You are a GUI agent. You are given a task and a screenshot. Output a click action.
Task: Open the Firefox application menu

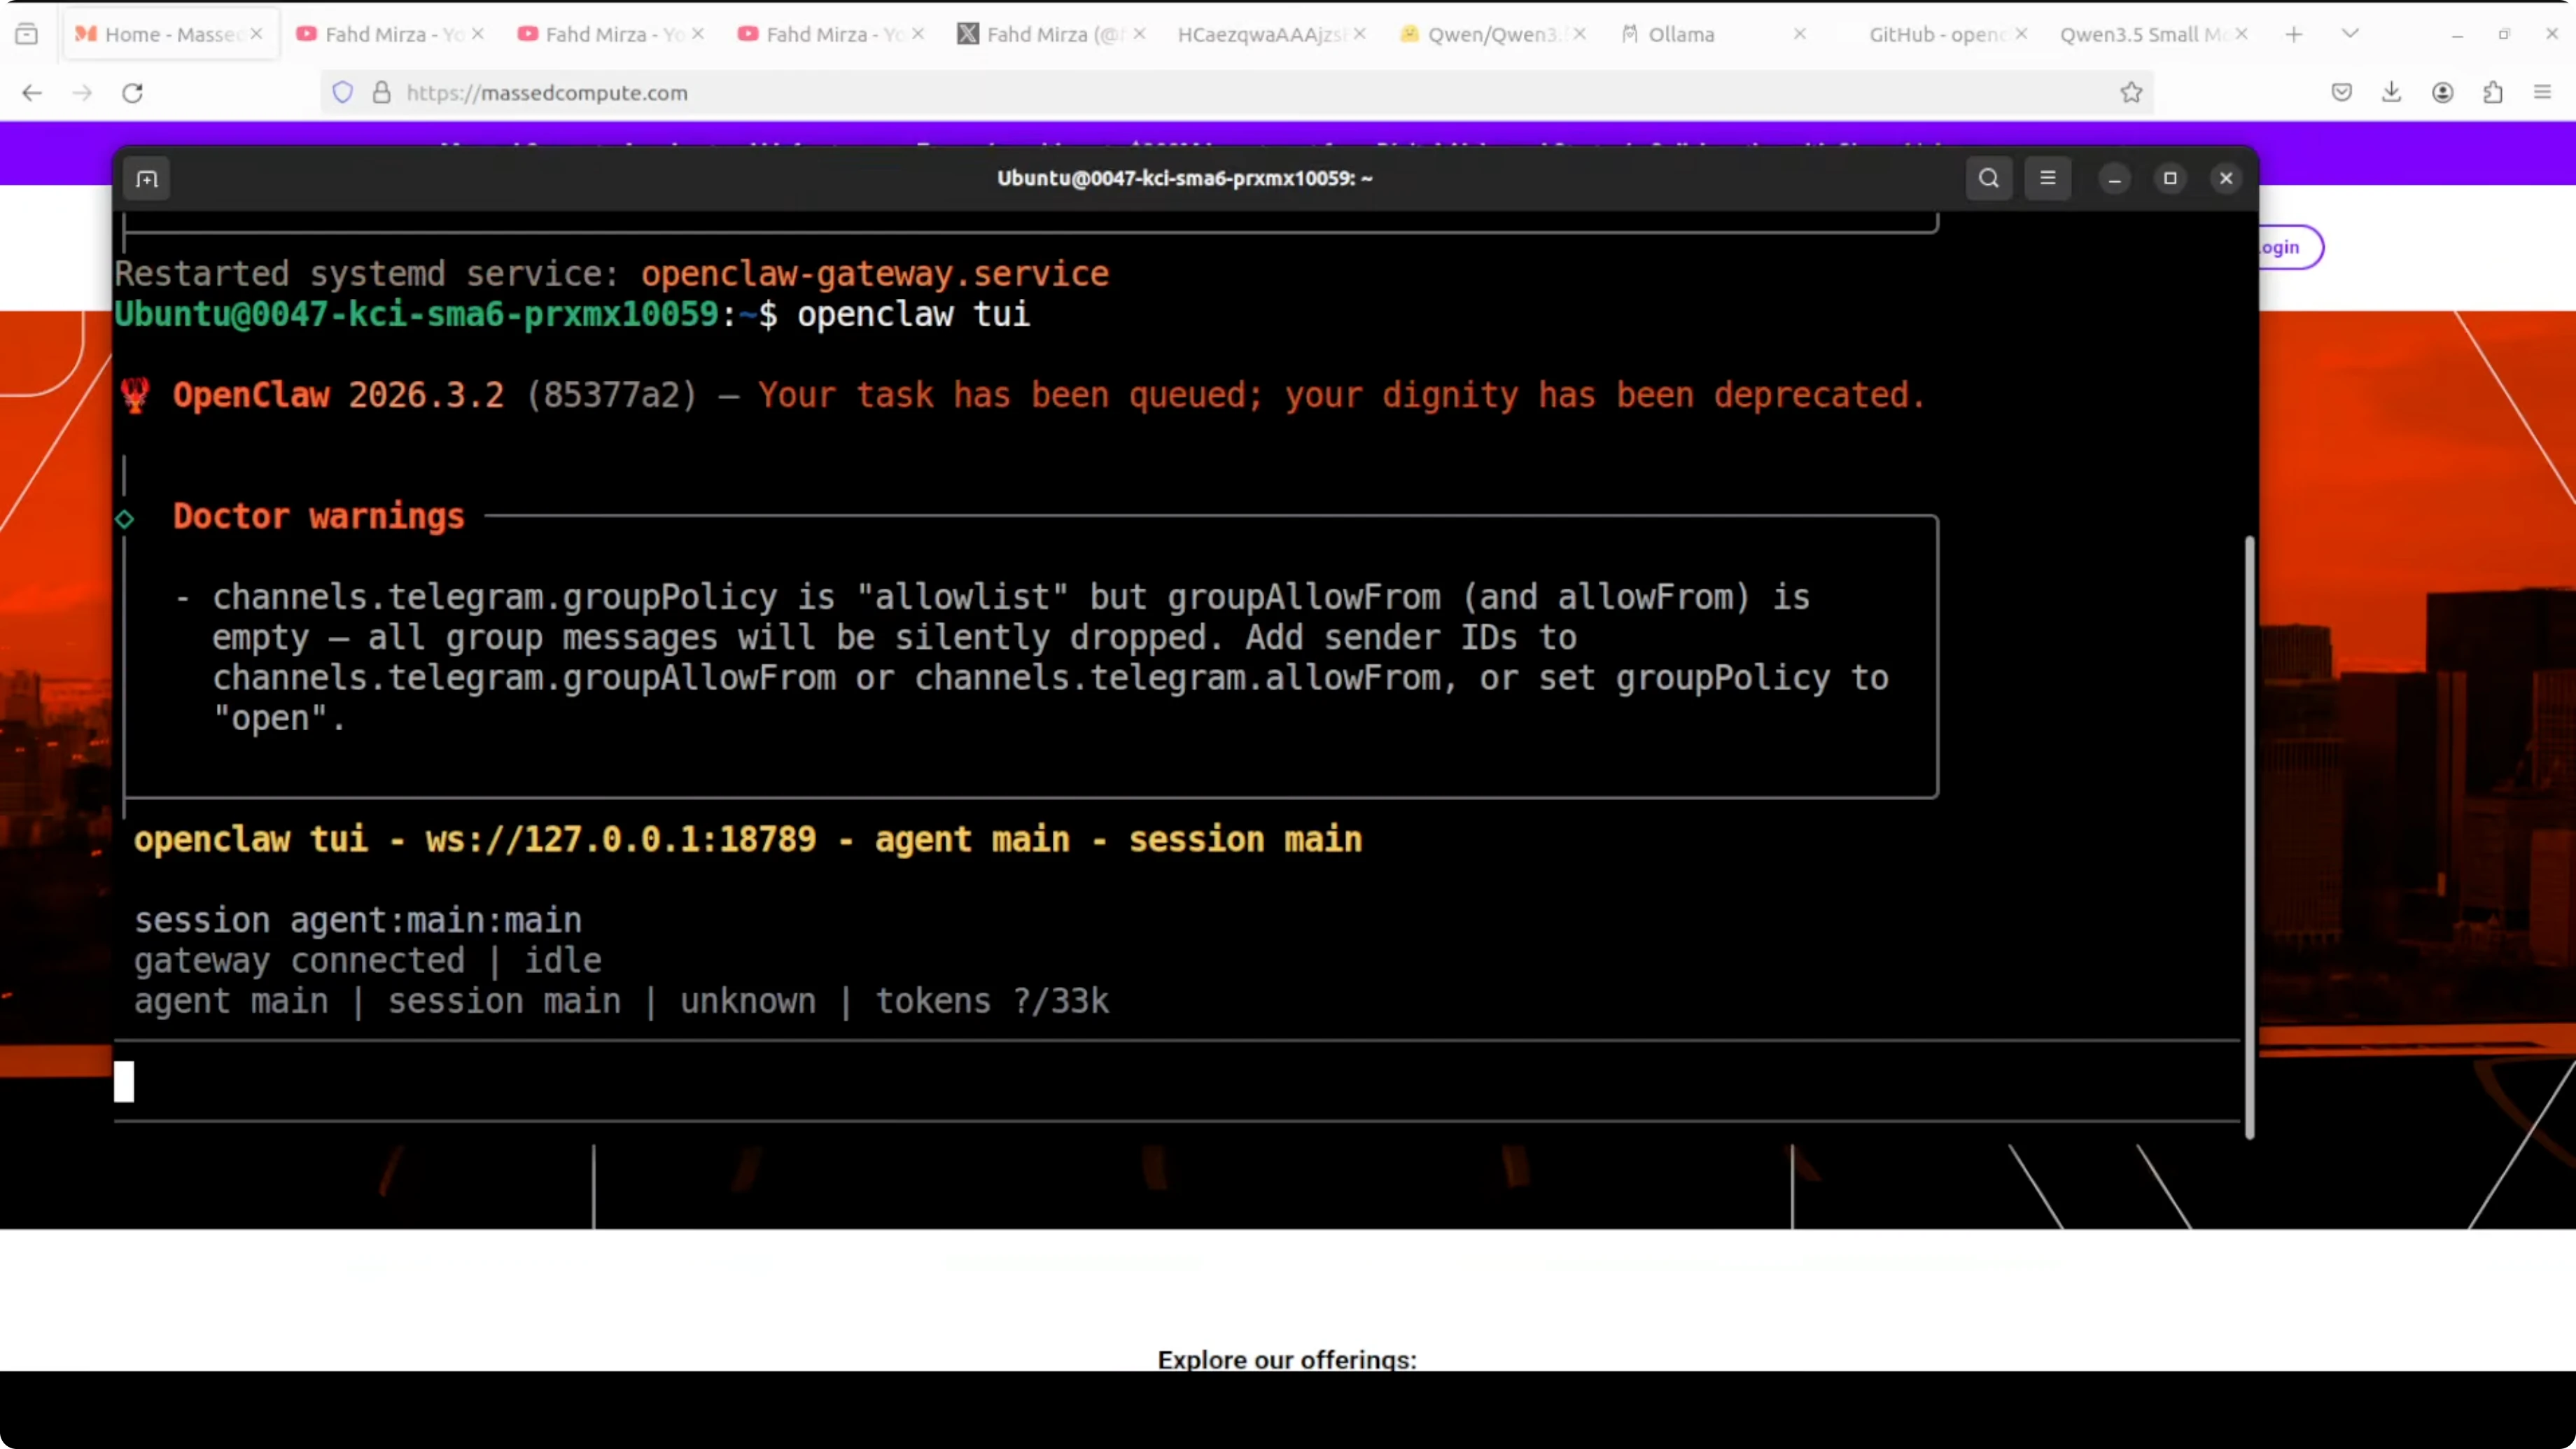(2543, 92)
